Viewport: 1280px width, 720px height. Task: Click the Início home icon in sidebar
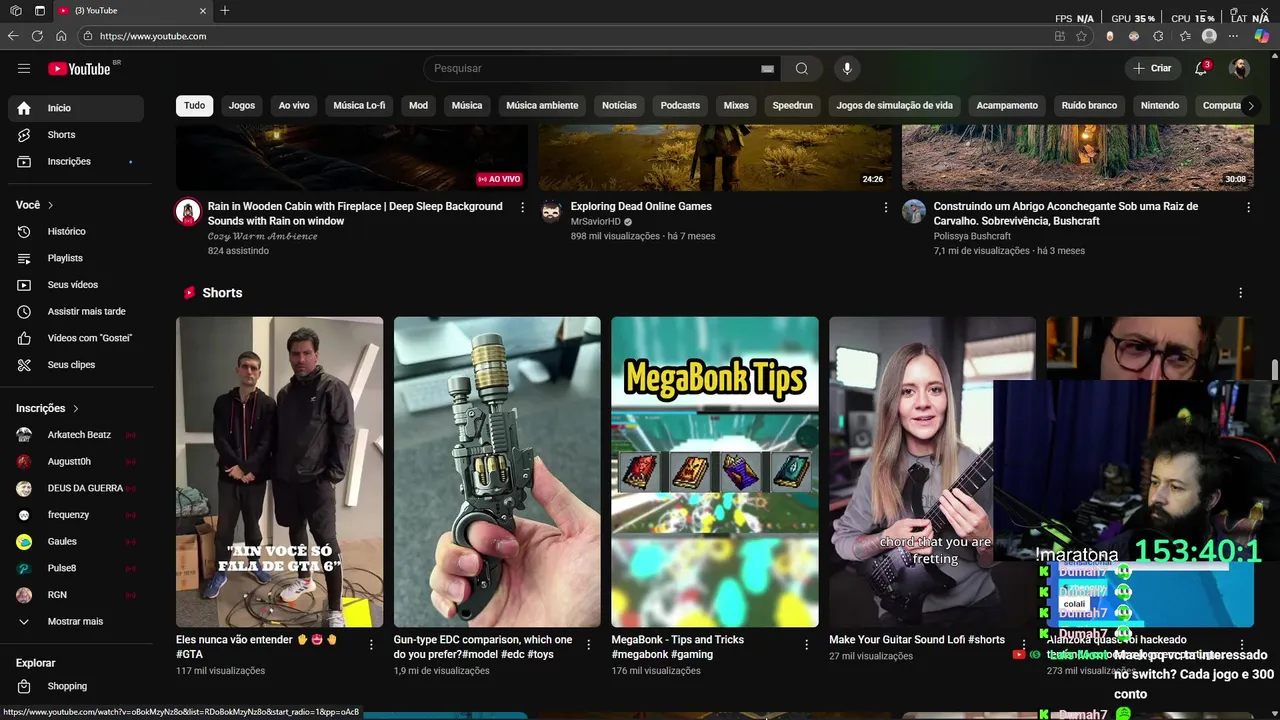[24, 108]
